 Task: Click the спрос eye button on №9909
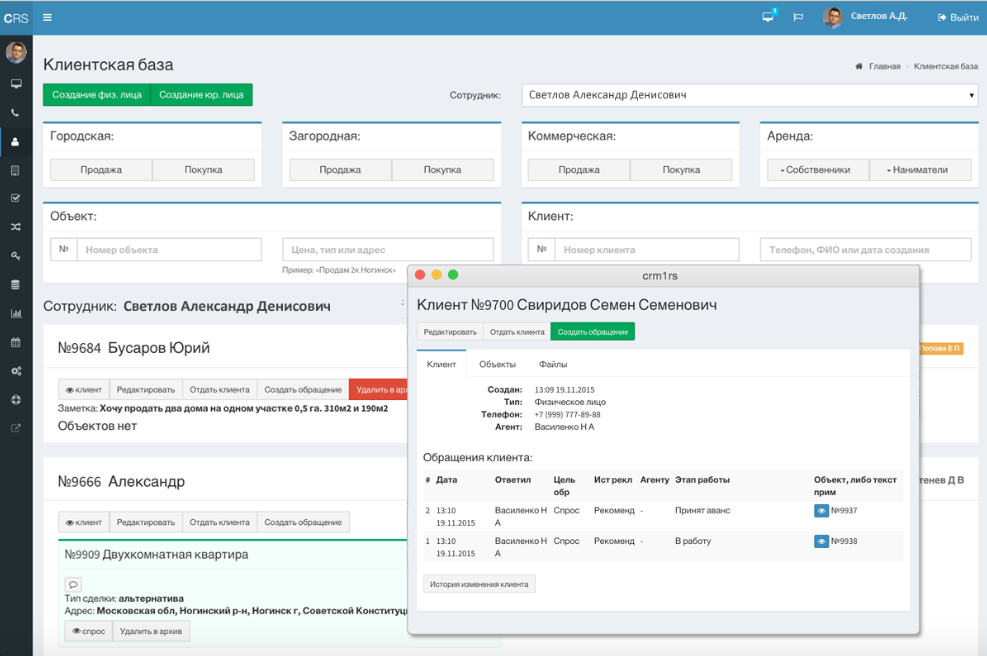click(x=89, y=631)
